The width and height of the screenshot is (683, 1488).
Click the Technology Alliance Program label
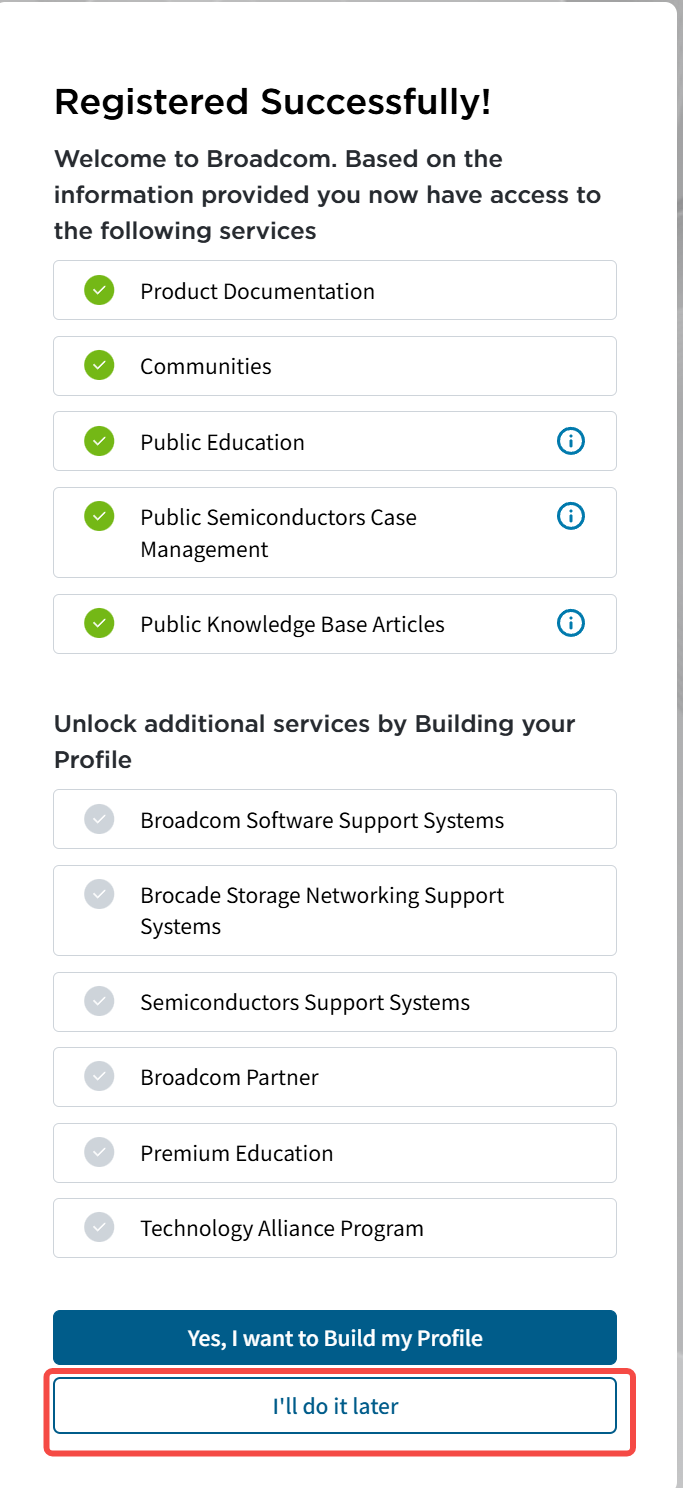(x=282, y=1228)
